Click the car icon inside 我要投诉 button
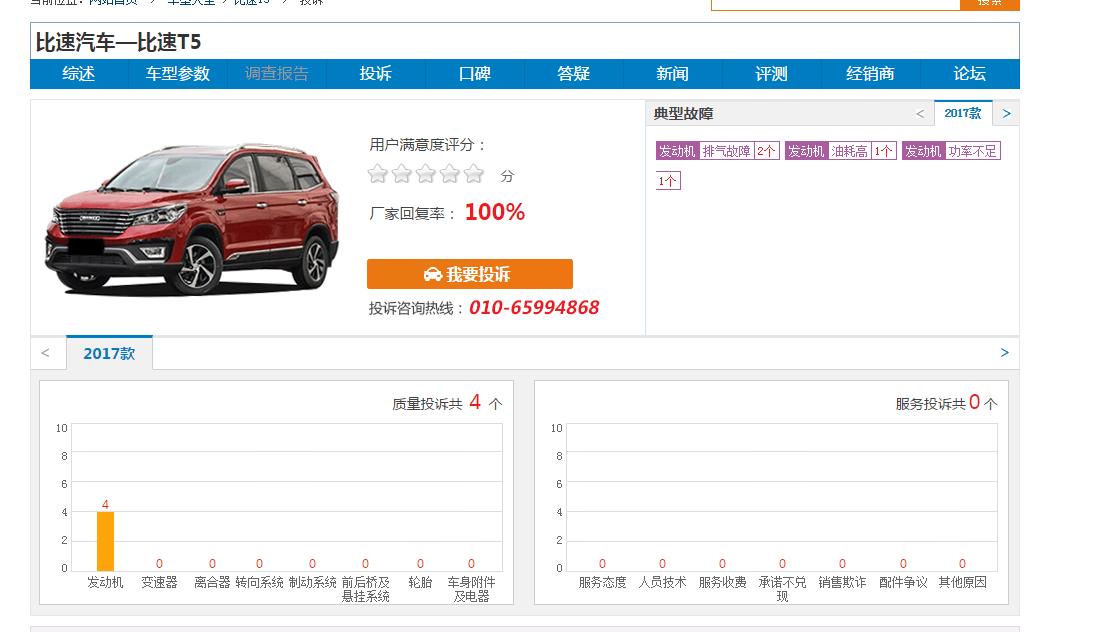This screenshot has height=632, width=1105. coord(432,273)
